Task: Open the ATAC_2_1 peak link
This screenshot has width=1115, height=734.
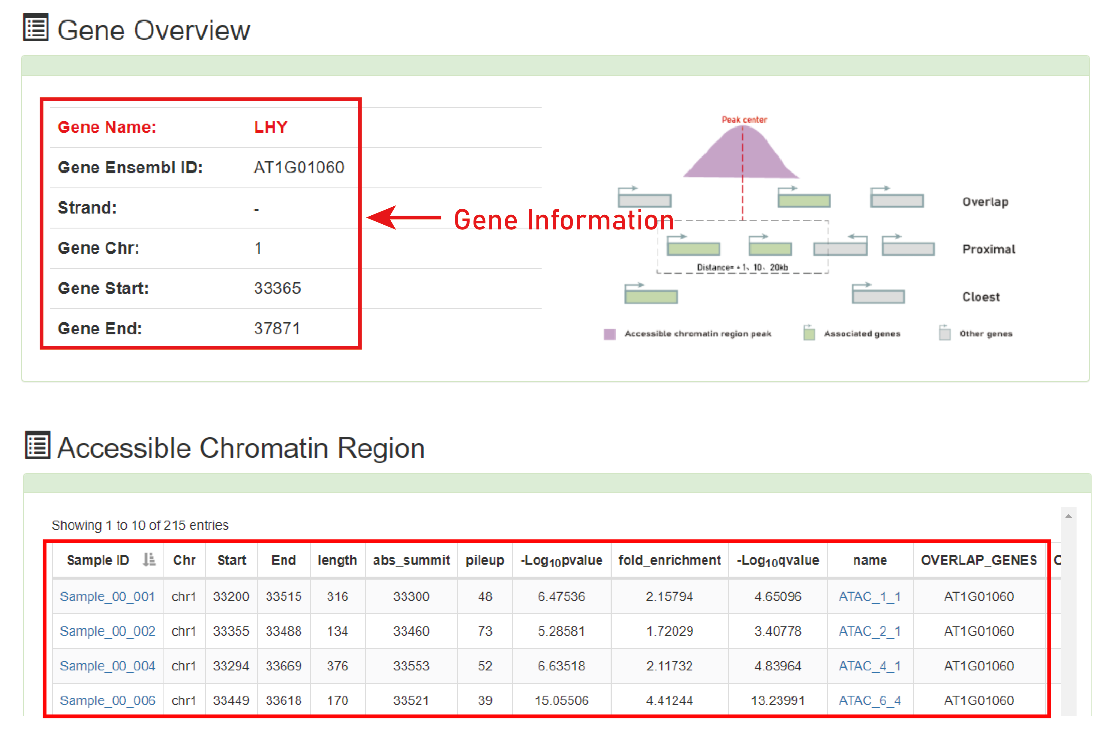Action: (870, 631)
